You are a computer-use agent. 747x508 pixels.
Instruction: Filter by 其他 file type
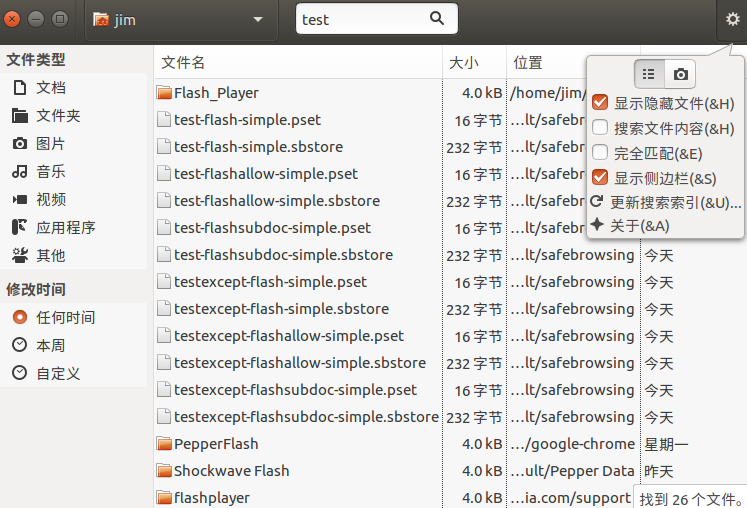pyautogui.click(x=74, y=256)
